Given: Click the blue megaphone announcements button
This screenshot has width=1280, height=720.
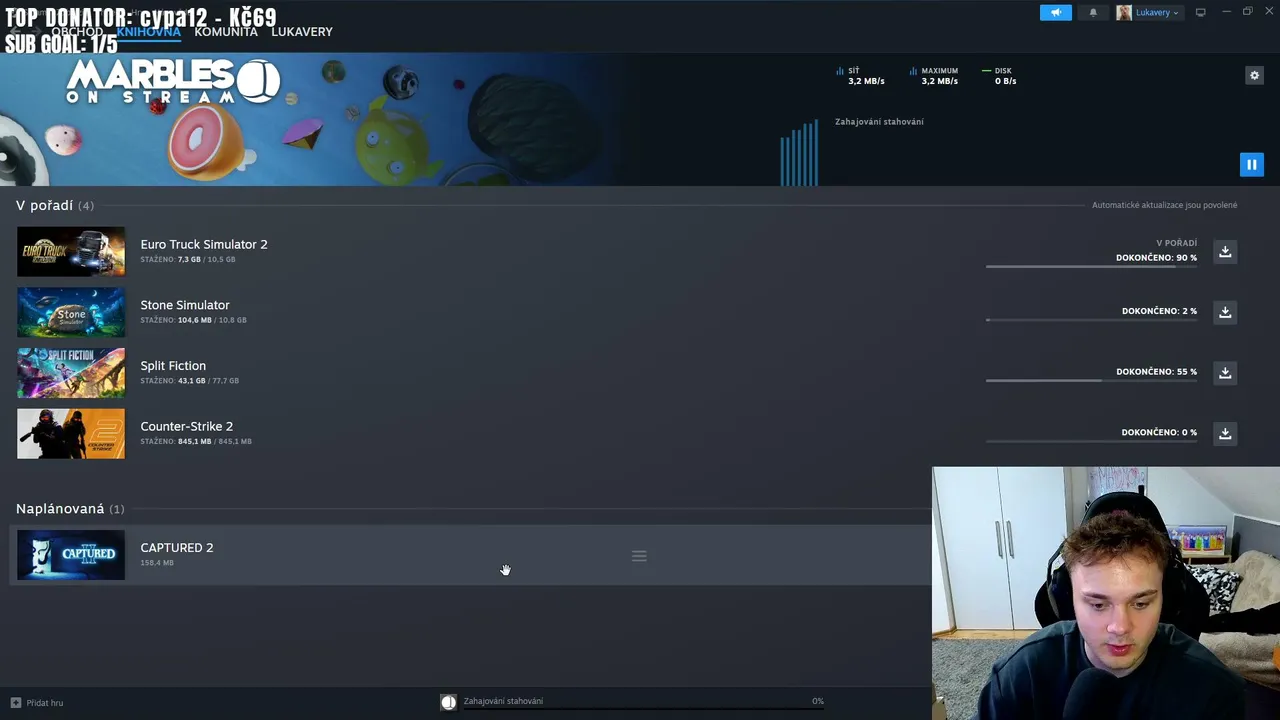Looking at the screenshot, I should pos(1055,12).
